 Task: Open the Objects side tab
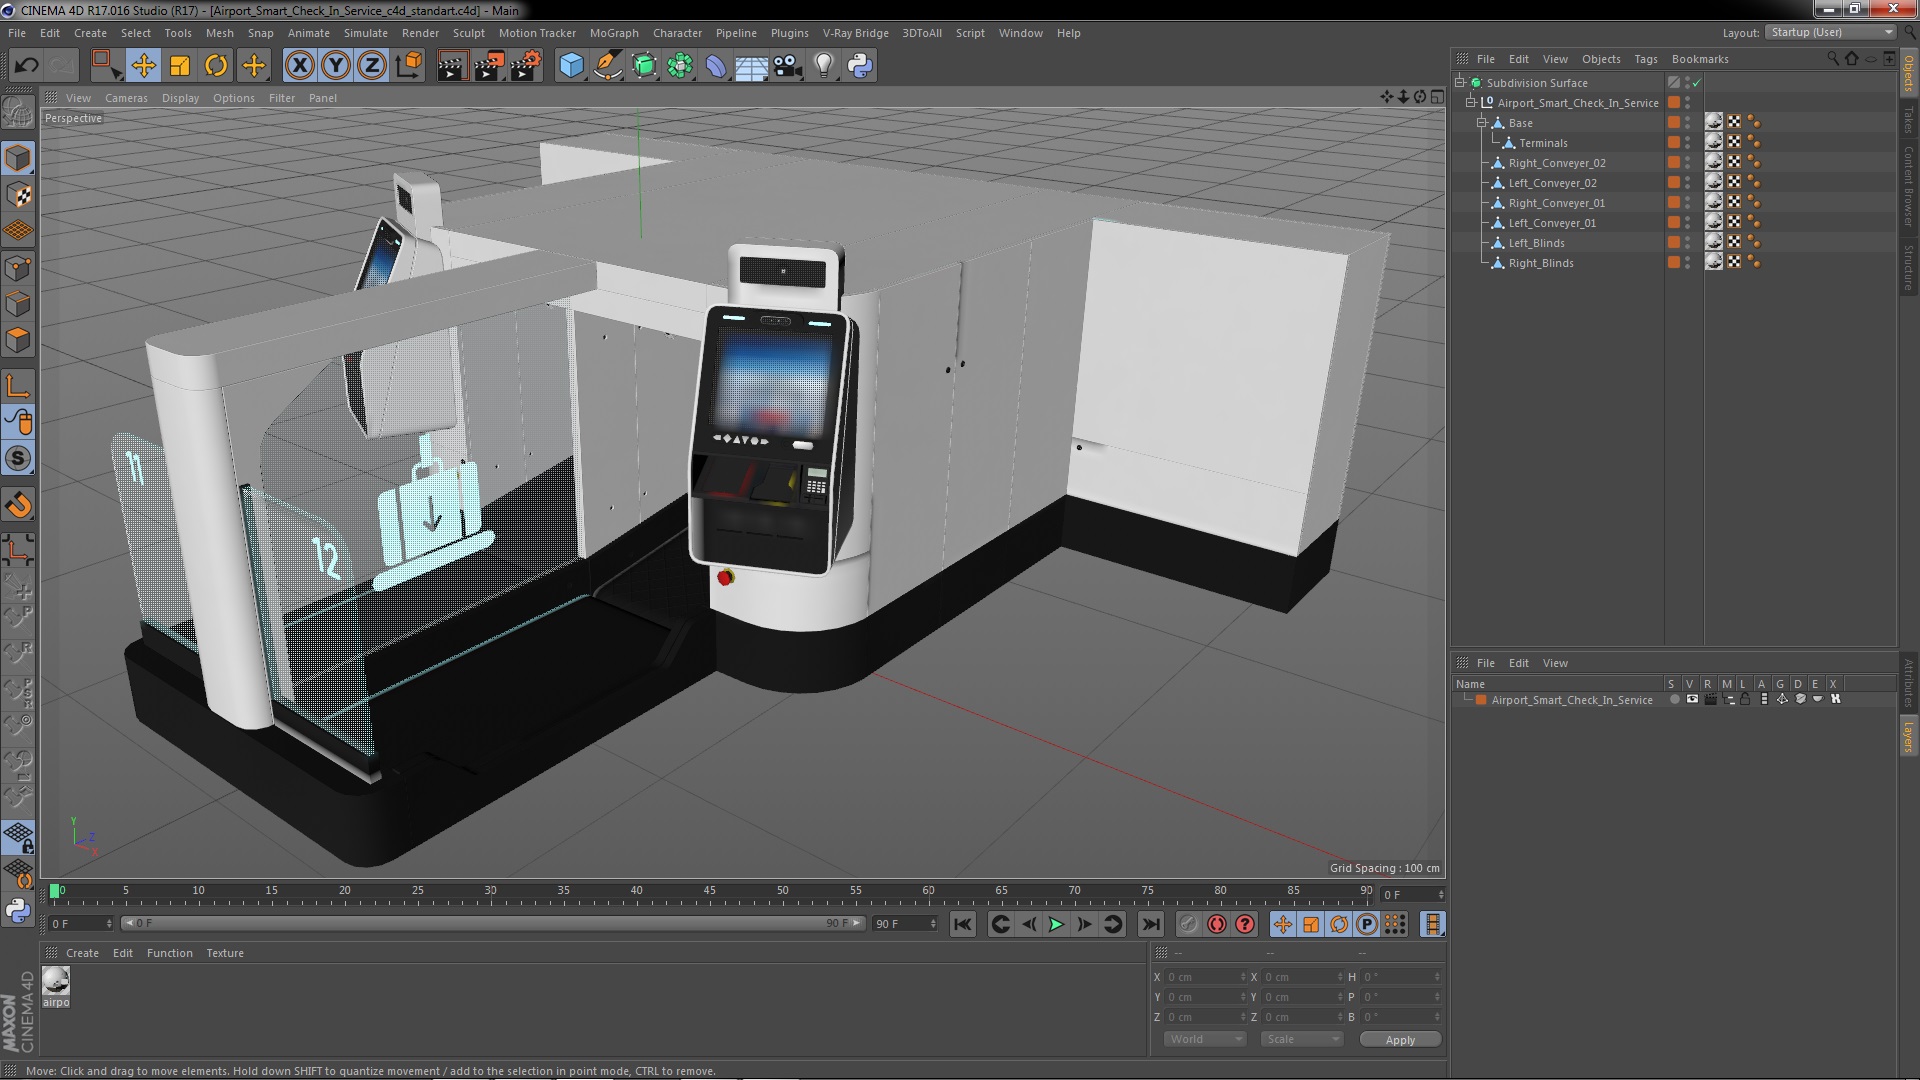pyautogui.click(x=1909, y=73)
